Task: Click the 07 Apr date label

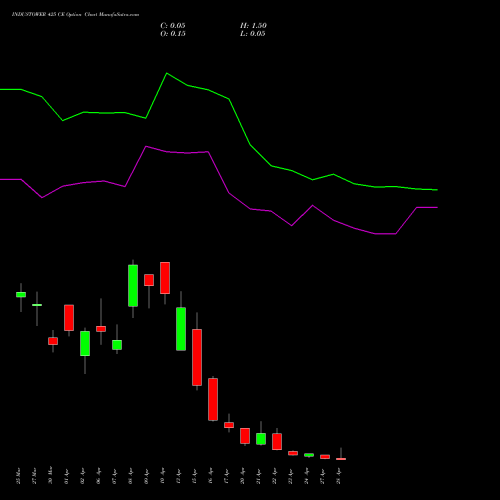Action: (114, 476)
